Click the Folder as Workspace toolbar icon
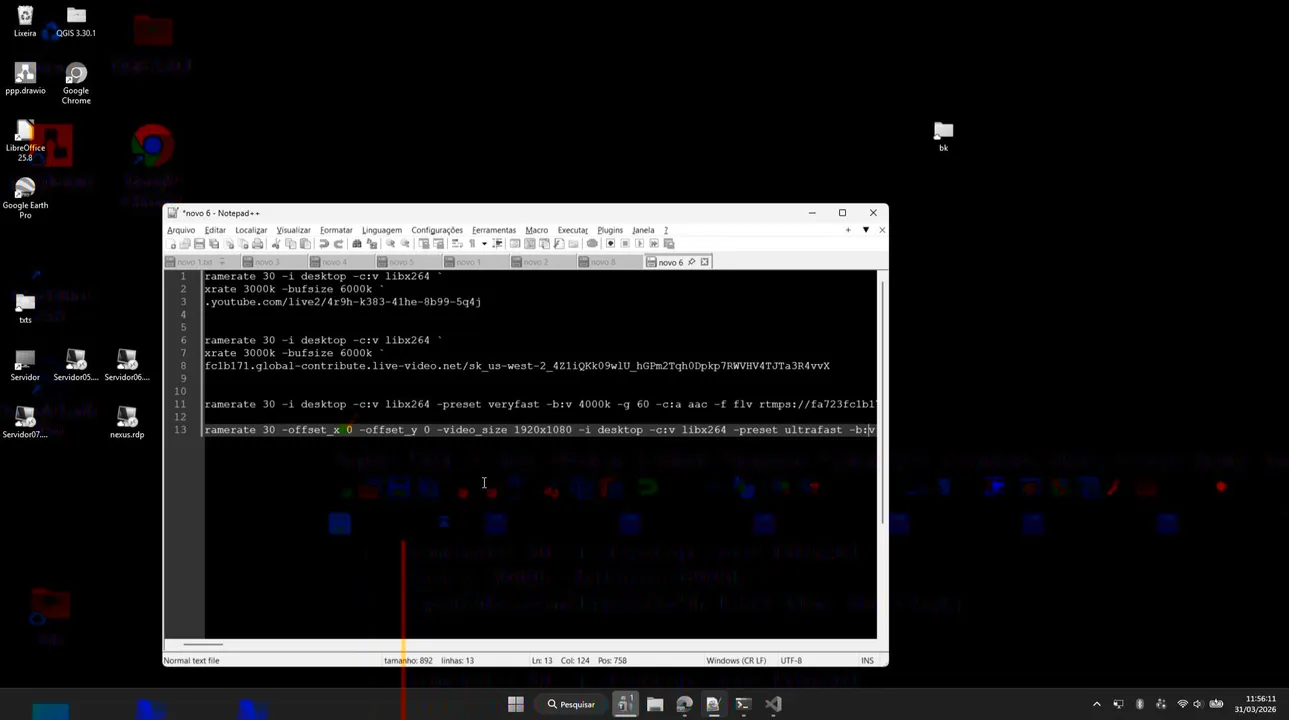The image size is (1289, 720). (x=573, y=244)
